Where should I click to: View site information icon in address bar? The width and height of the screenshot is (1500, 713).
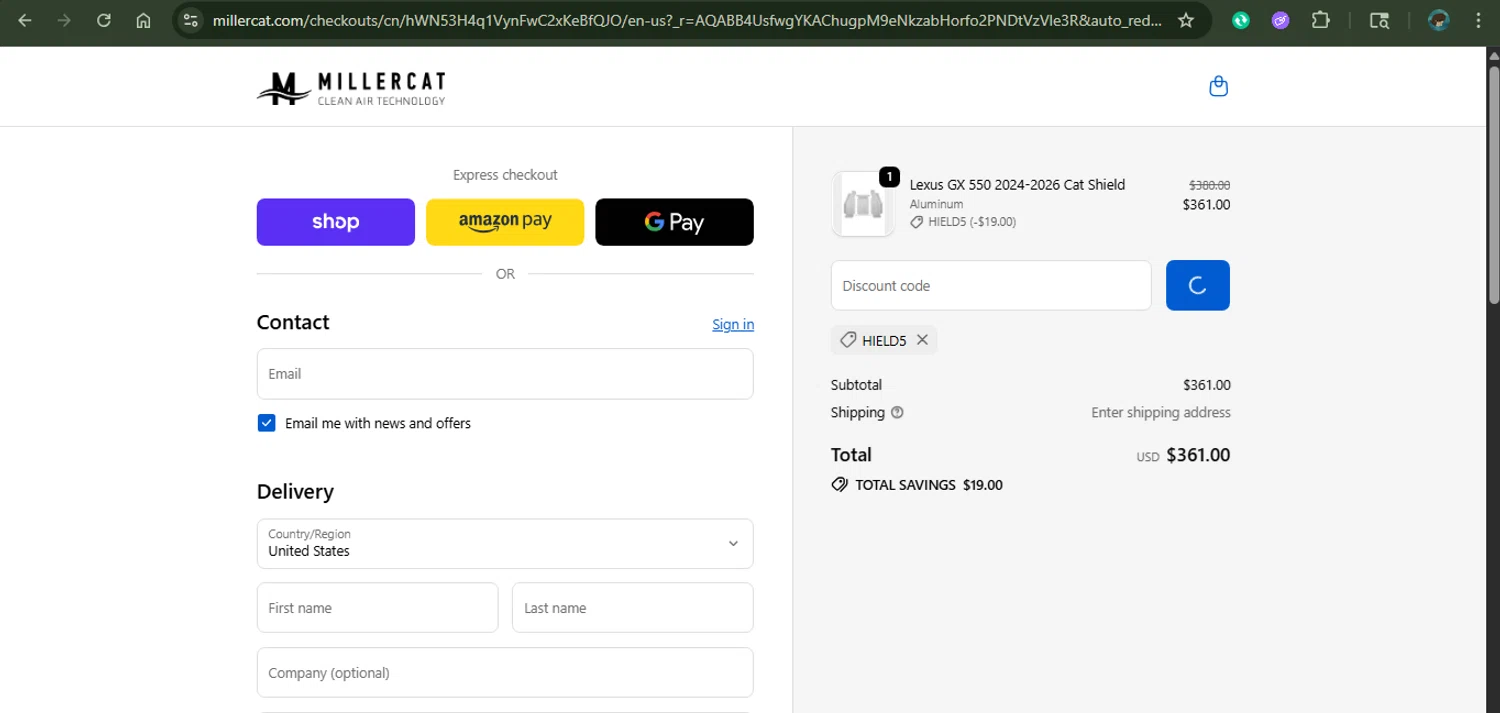(x=191, y=20)
